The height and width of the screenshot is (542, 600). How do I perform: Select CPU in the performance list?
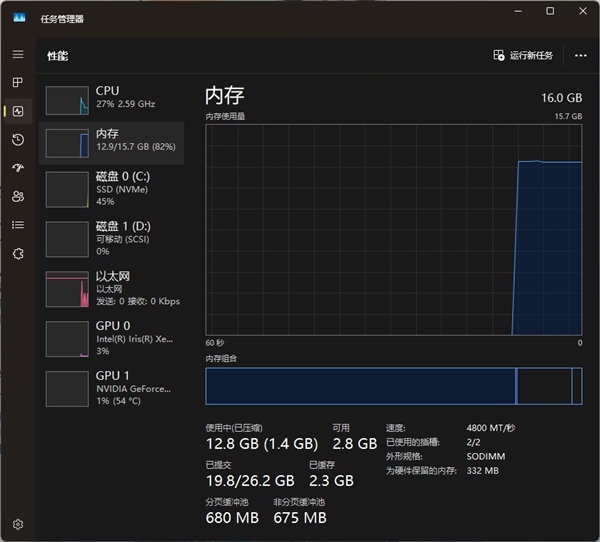point(111,98)
